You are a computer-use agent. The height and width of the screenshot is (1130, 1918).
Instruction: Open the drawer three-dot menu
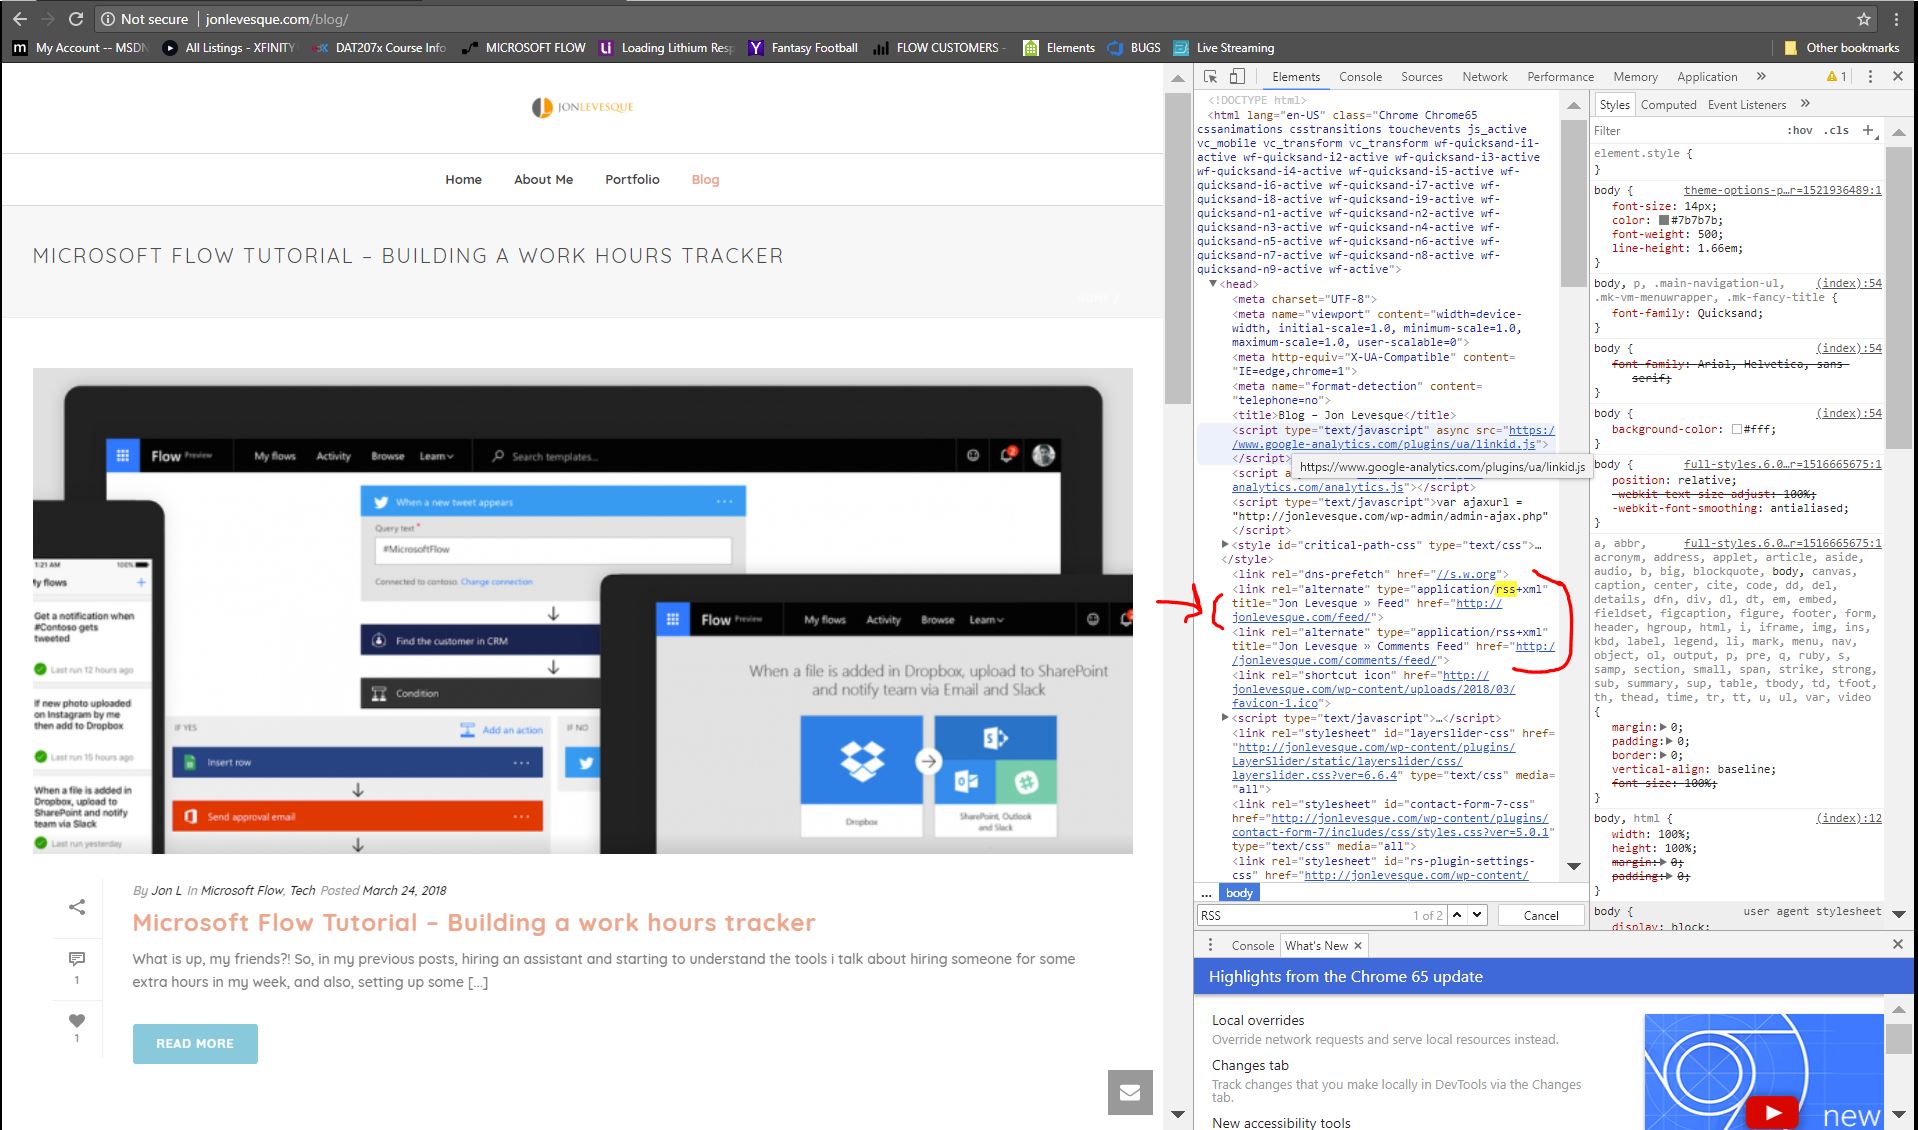point(1210,945)
